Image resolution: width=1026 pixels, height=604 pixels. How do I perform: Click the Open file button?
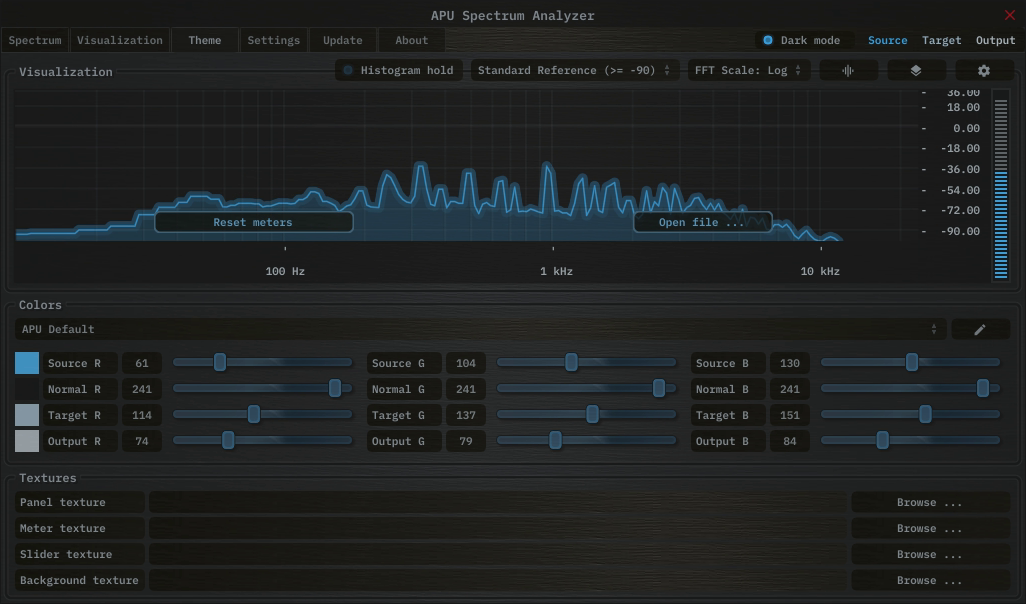[x=702, y=222]
